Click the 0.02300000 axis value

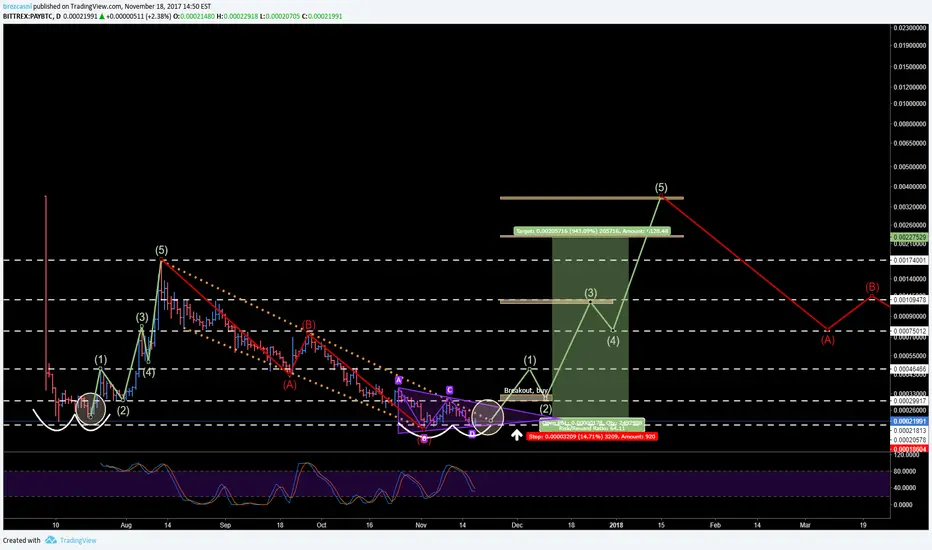tap(910, 28)
